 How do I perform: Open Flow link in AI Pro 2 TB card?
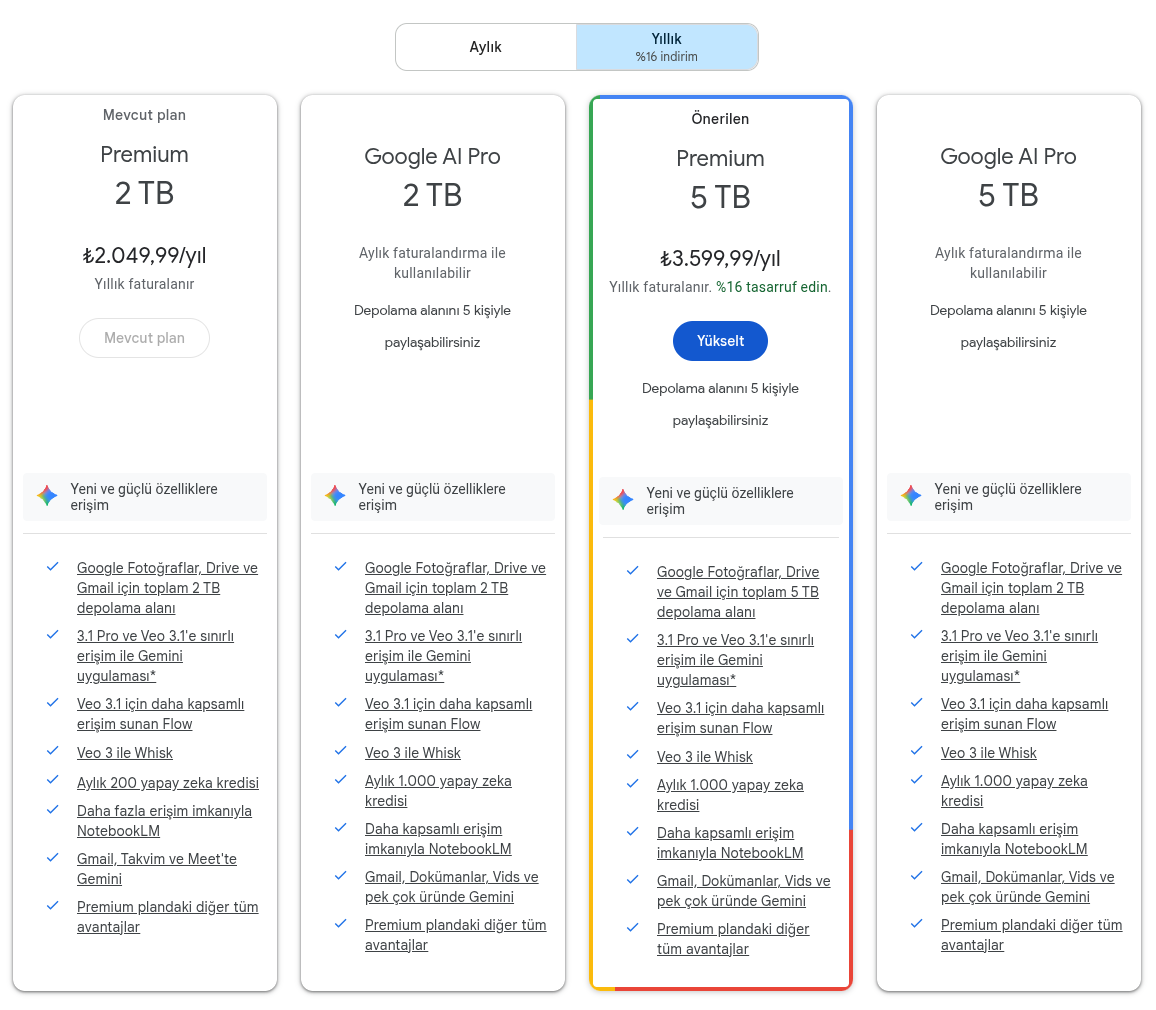point(449,714)
